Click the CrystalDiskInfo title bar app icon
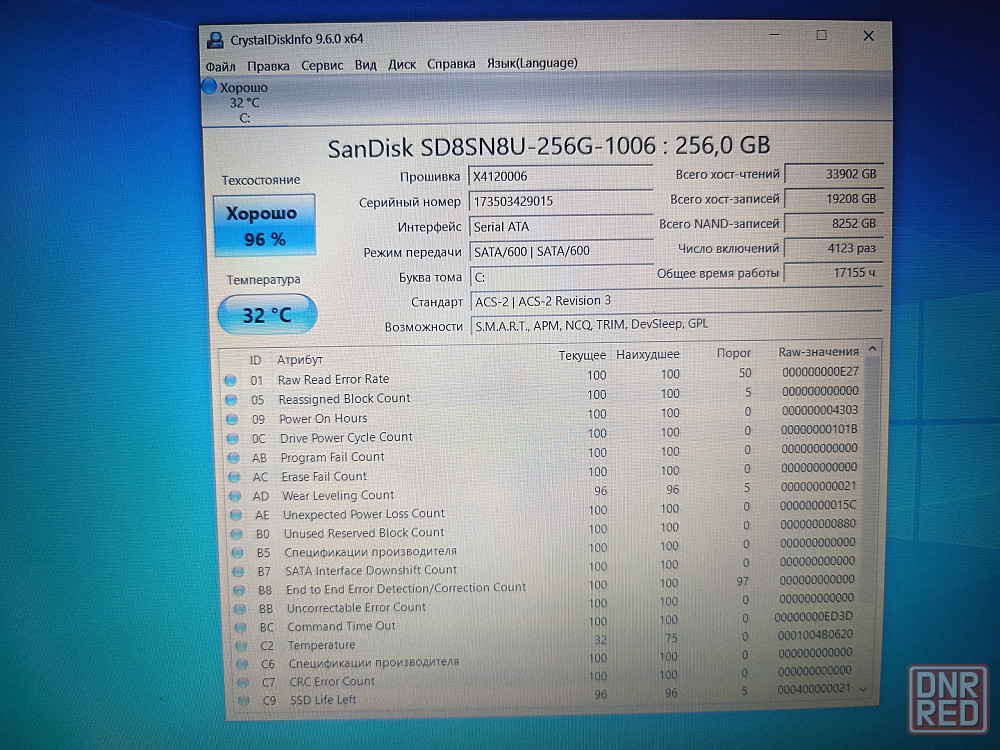The image size is (1000, 750). tap(215, 40)
